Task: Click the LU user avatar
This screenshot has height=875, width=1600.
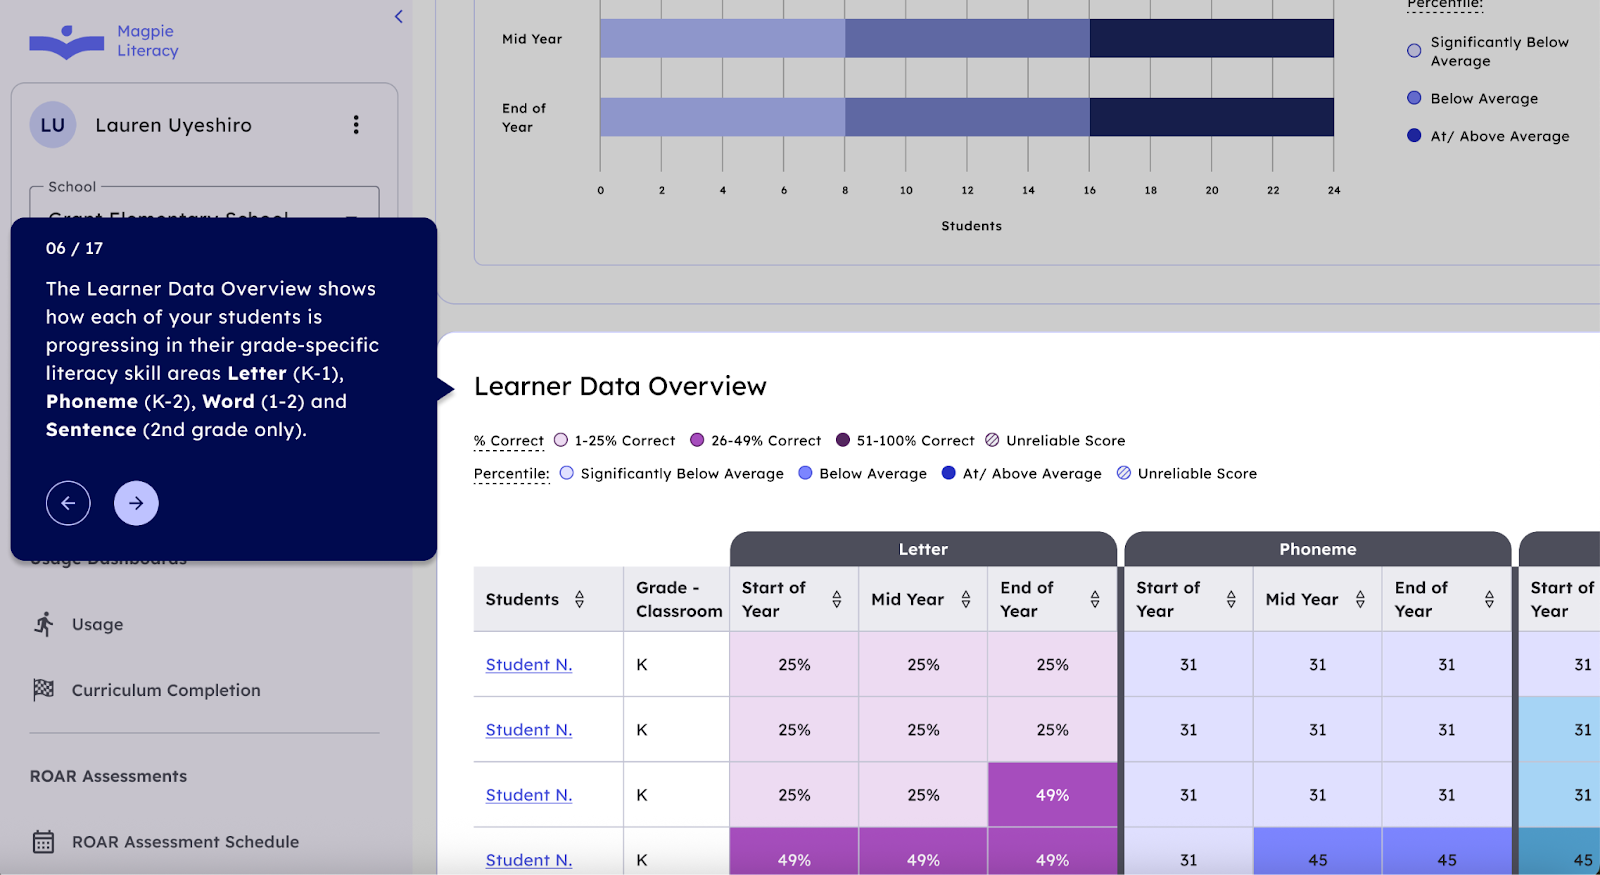Action: [x=53, y=125]
